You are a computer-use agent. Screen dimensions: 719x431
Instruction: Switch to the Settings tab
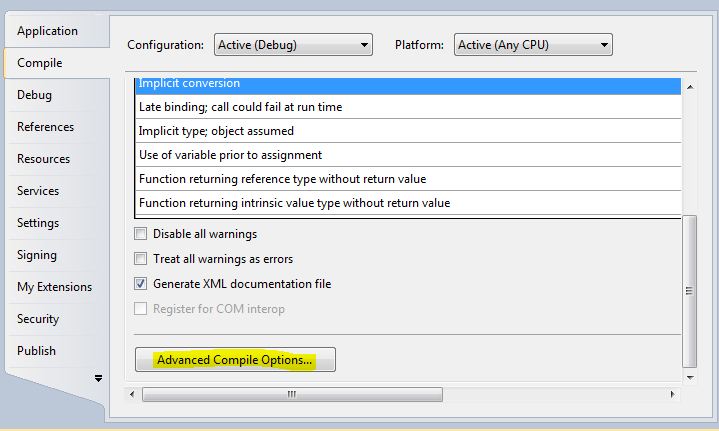point(57,223)
